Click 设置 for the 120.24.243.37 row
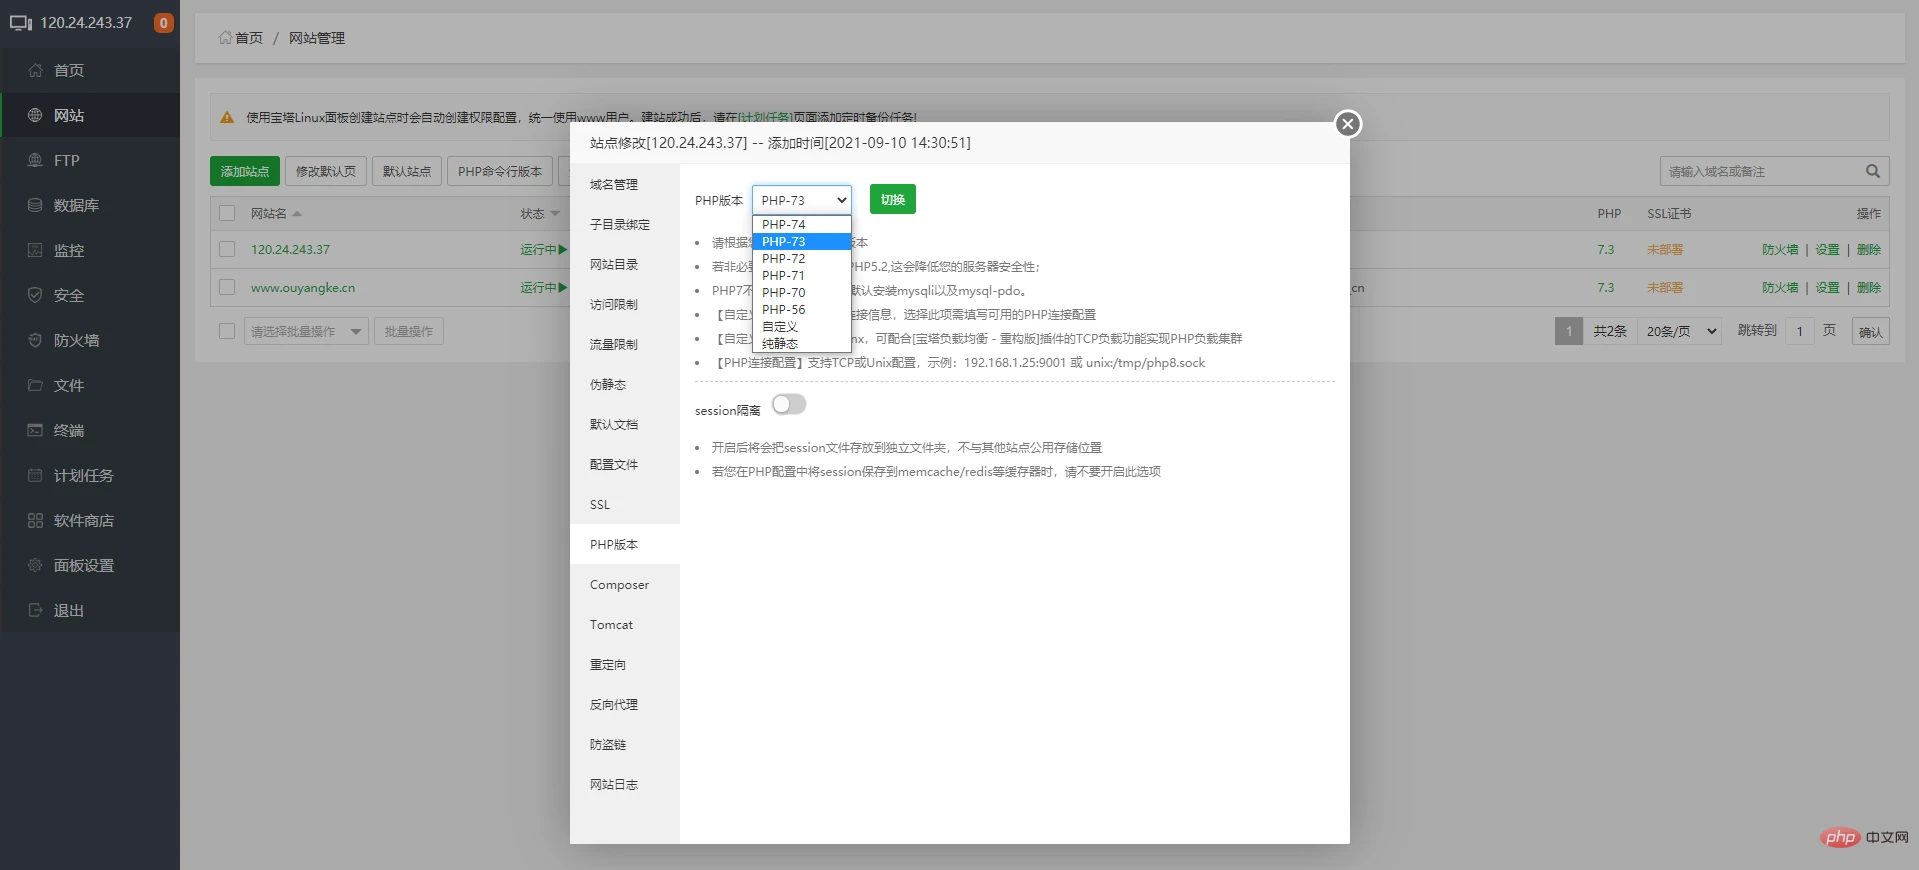 coord(1827,249)
